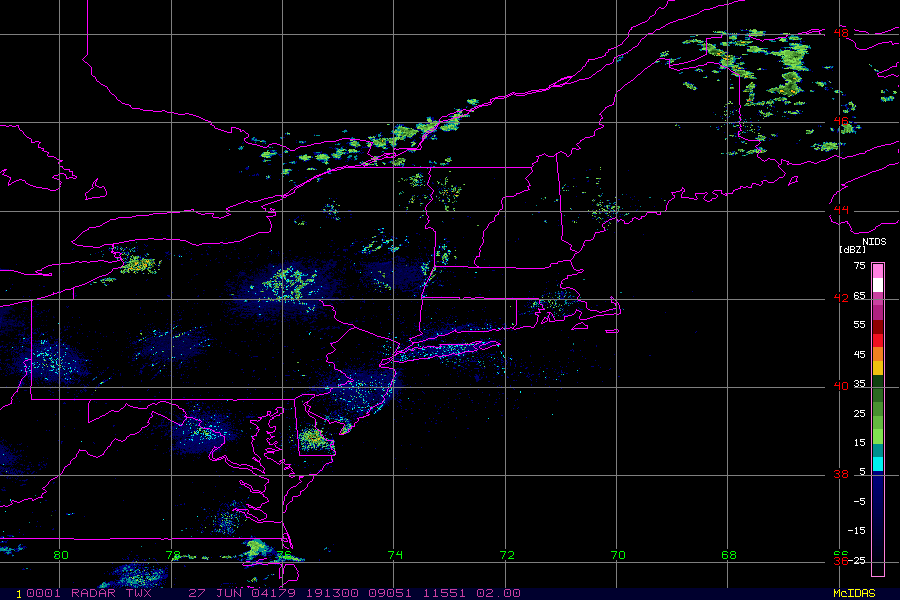The width and height of the screenshot is (900, 600).
Task: Click the 55 dBZ scale value
Action: tap(859, 325)
